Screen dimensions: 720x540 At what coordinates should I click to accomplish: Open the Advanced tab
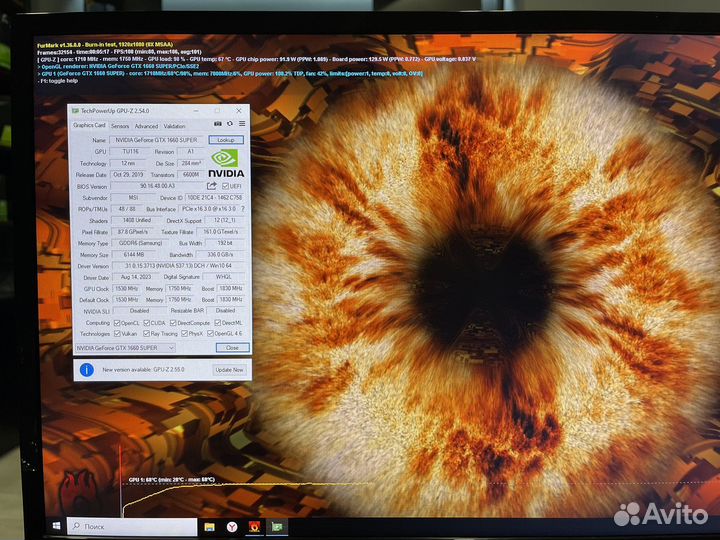146,126
